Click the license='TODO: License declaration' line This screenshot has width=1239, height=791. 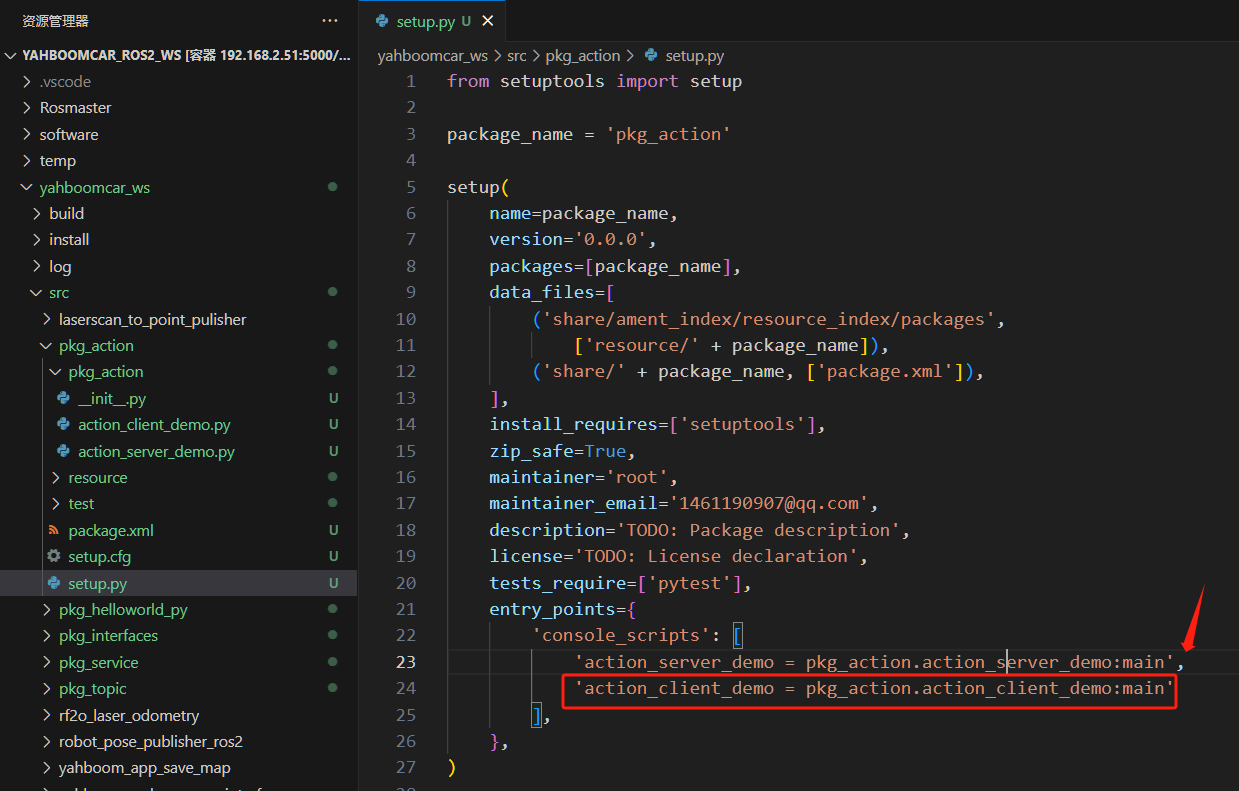coord(678,556)
